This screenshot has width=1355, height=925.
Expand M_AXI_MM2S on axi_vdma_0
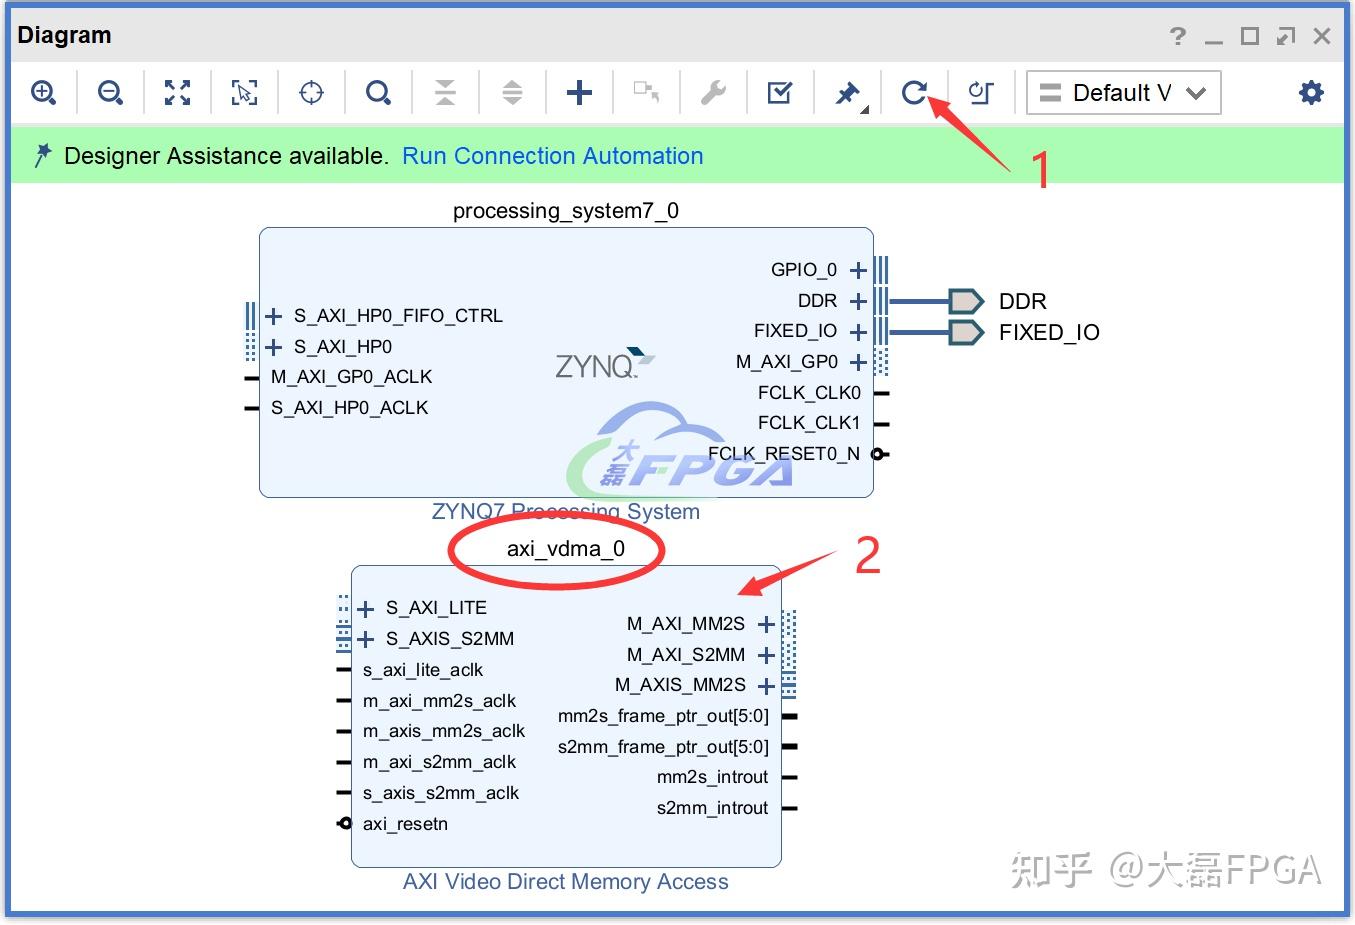coord(766,623)
